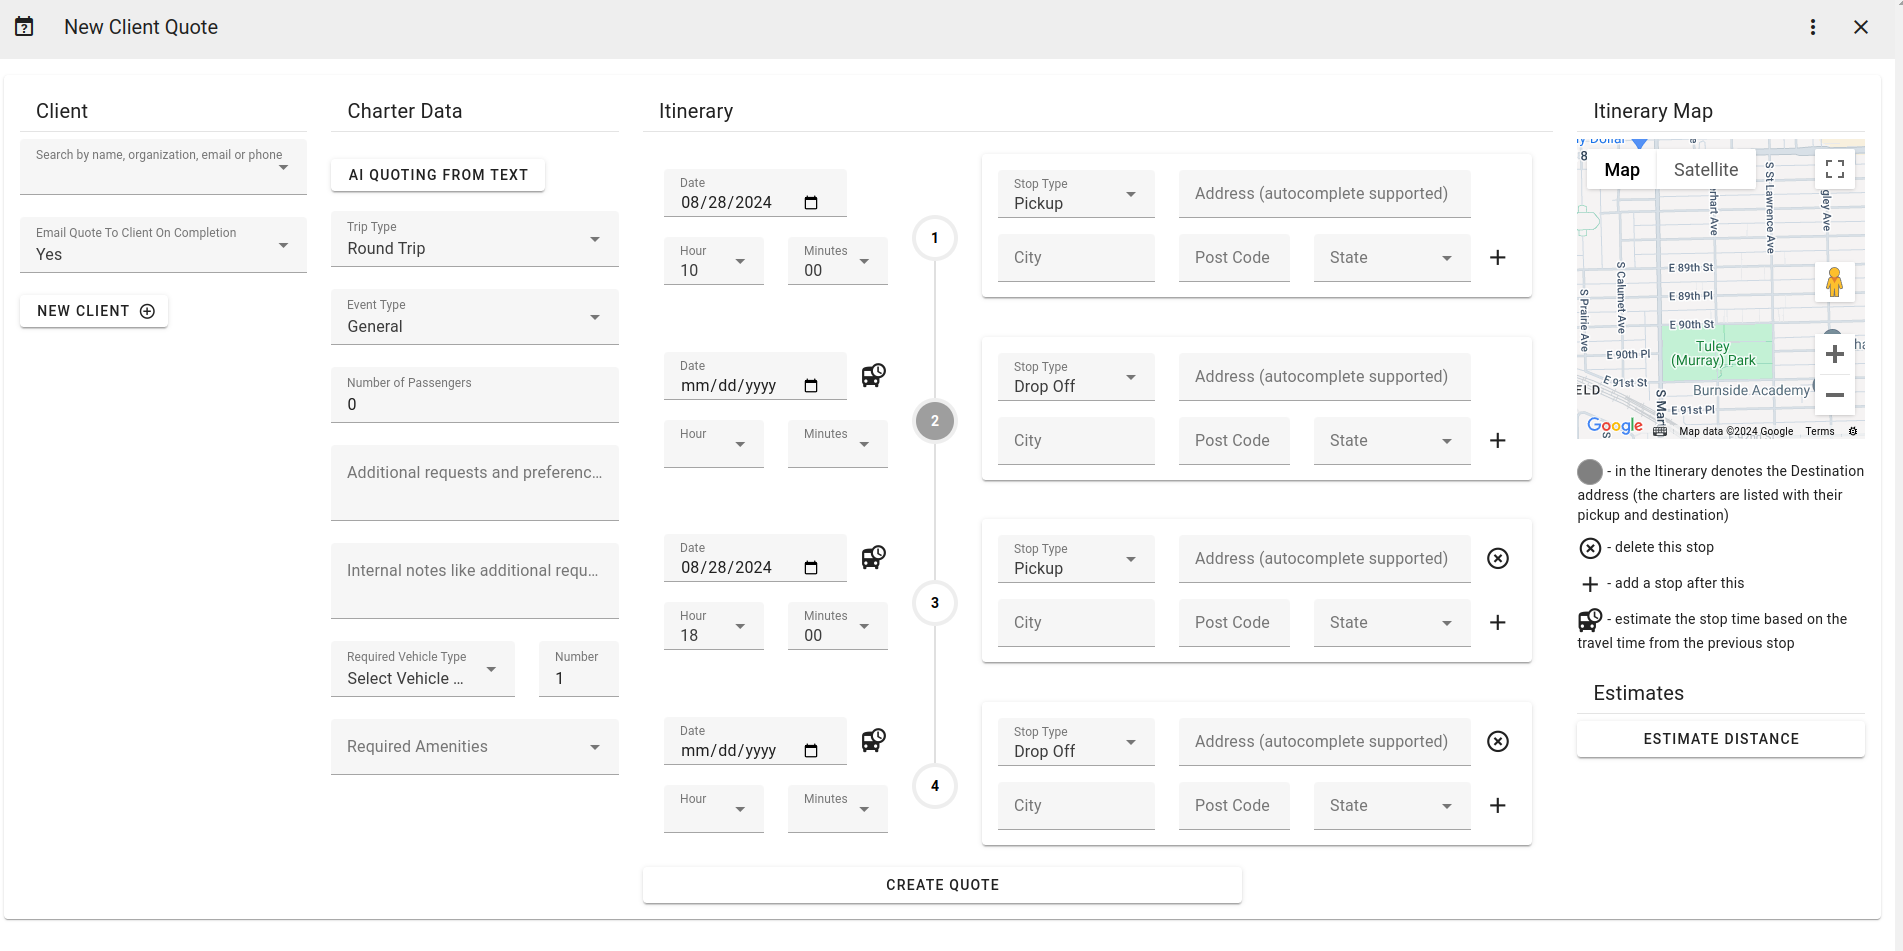Viewport: 1903px width, 951px height.
Task: Add a stop after stop 1
Action: (x=1497, y=258)
